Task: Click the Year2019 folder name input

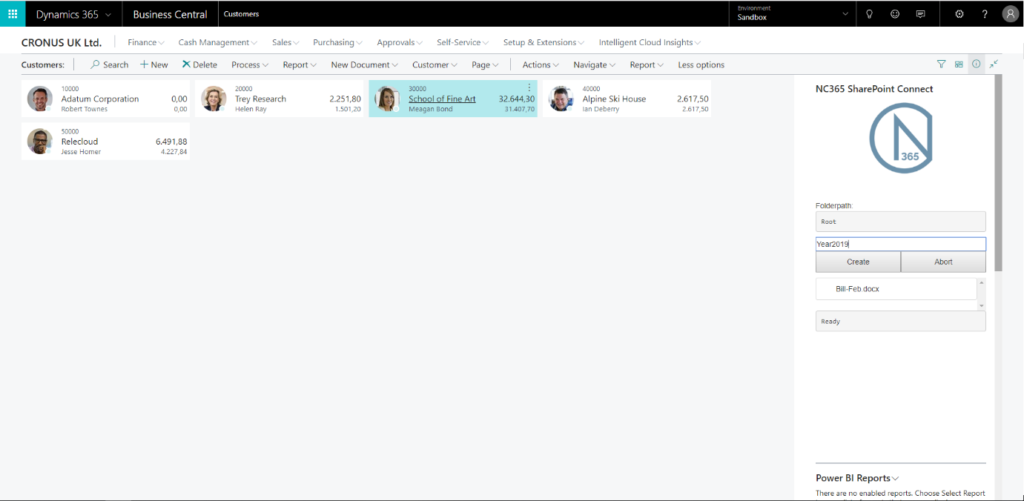Action: [x=901, y=244]
